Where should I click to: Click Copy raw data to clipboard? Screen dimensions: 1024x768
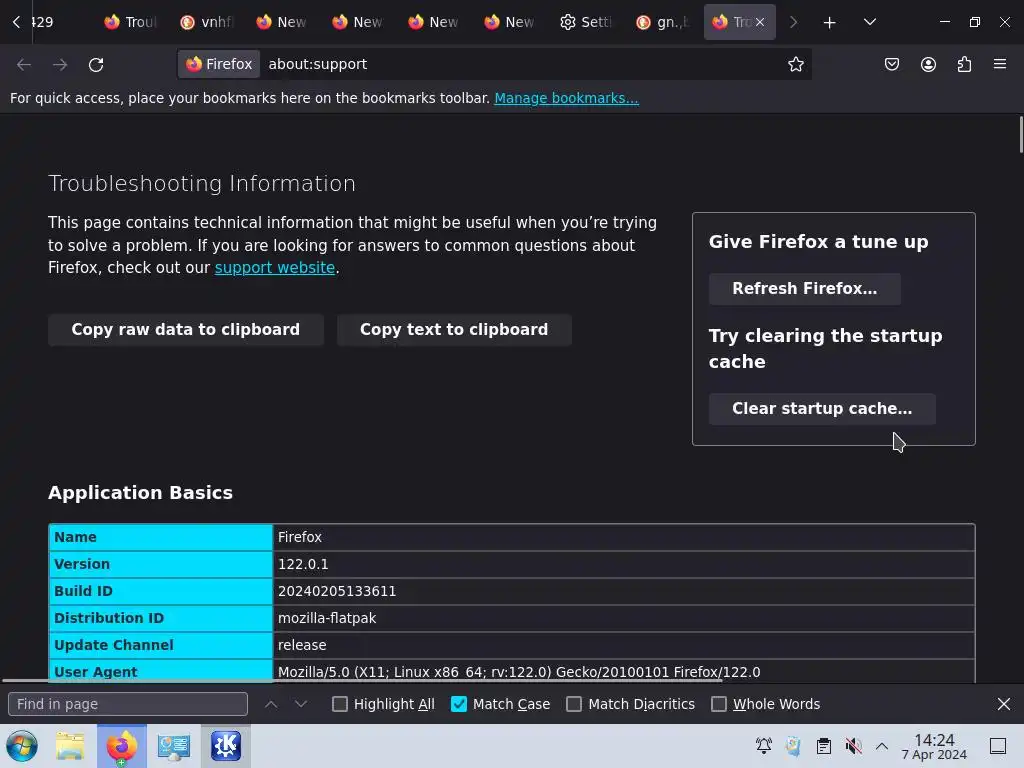[x=185, y=330]
